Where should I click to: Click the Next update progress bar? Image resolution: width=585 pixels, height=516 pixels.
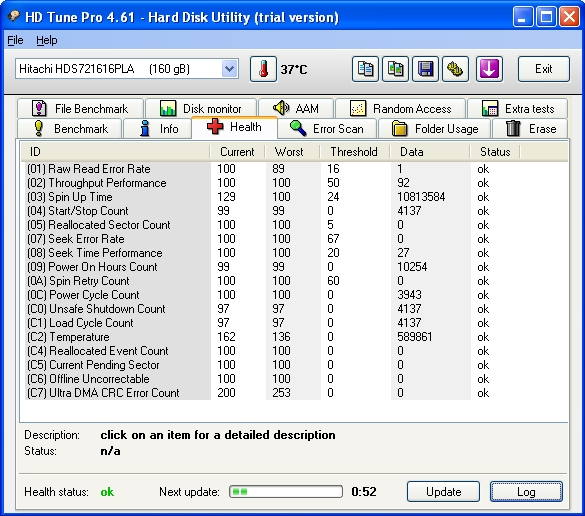tap(286, 492)
